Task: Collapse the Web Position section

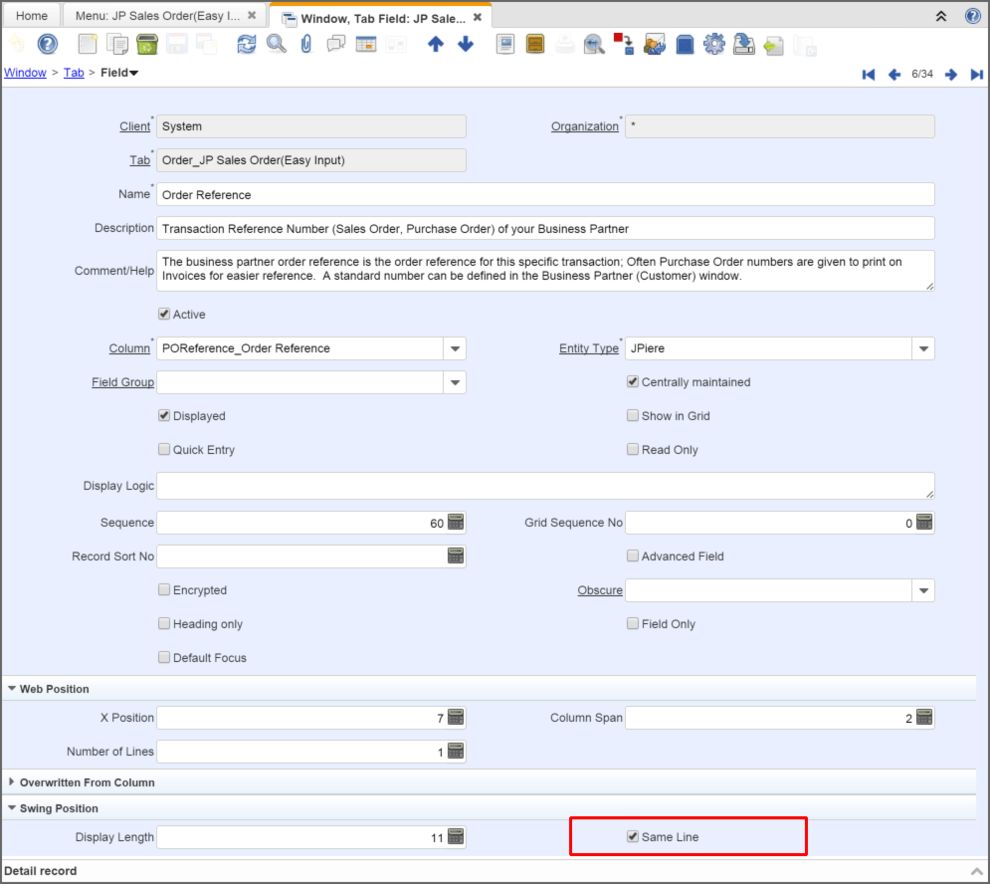Action: coord(12,689)
